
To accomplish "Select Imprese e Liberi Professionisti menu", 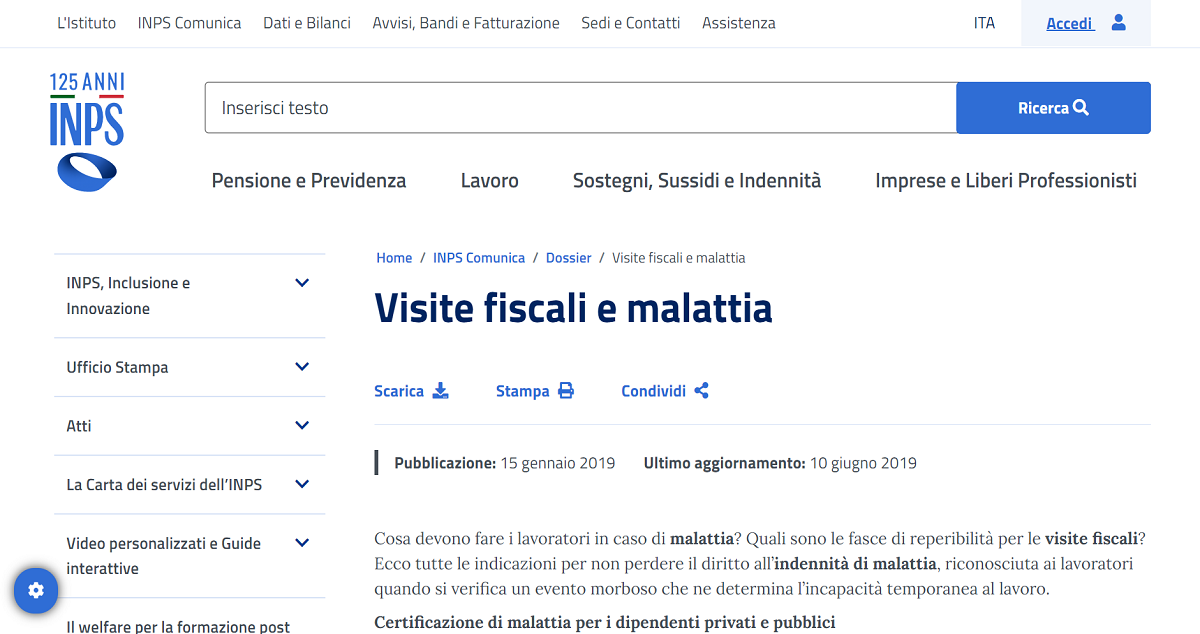I will click(1005, 181).
